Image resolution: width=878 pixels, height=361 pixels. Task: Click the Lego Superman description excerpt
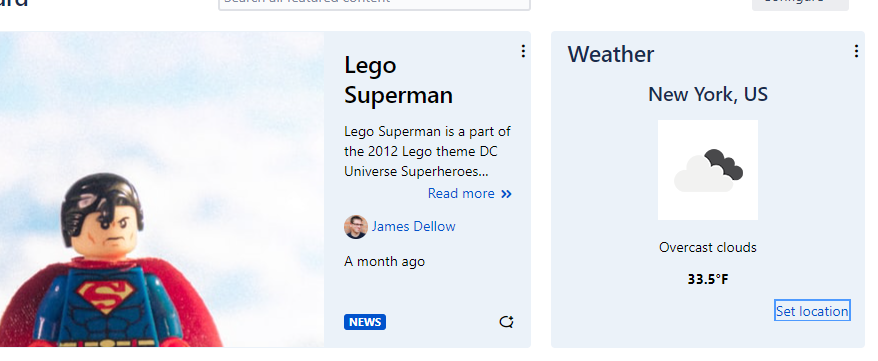427,152
